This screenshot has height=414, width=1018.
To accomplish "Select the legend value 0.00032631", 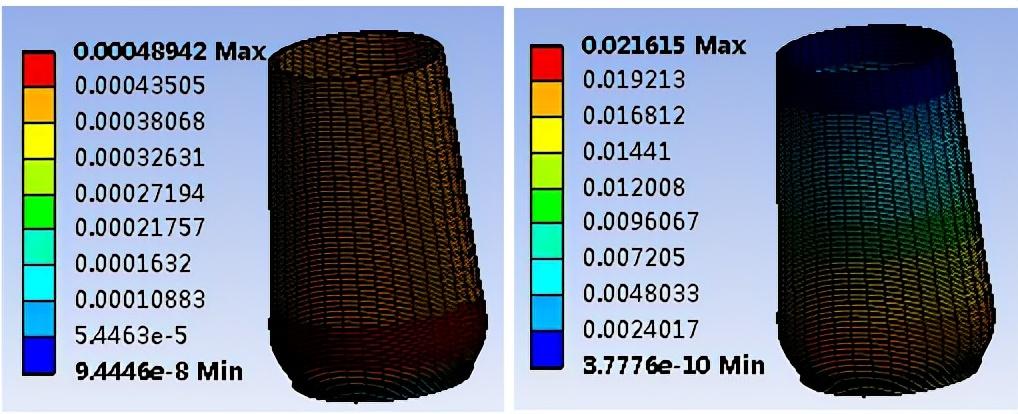I will pos(140,156).
